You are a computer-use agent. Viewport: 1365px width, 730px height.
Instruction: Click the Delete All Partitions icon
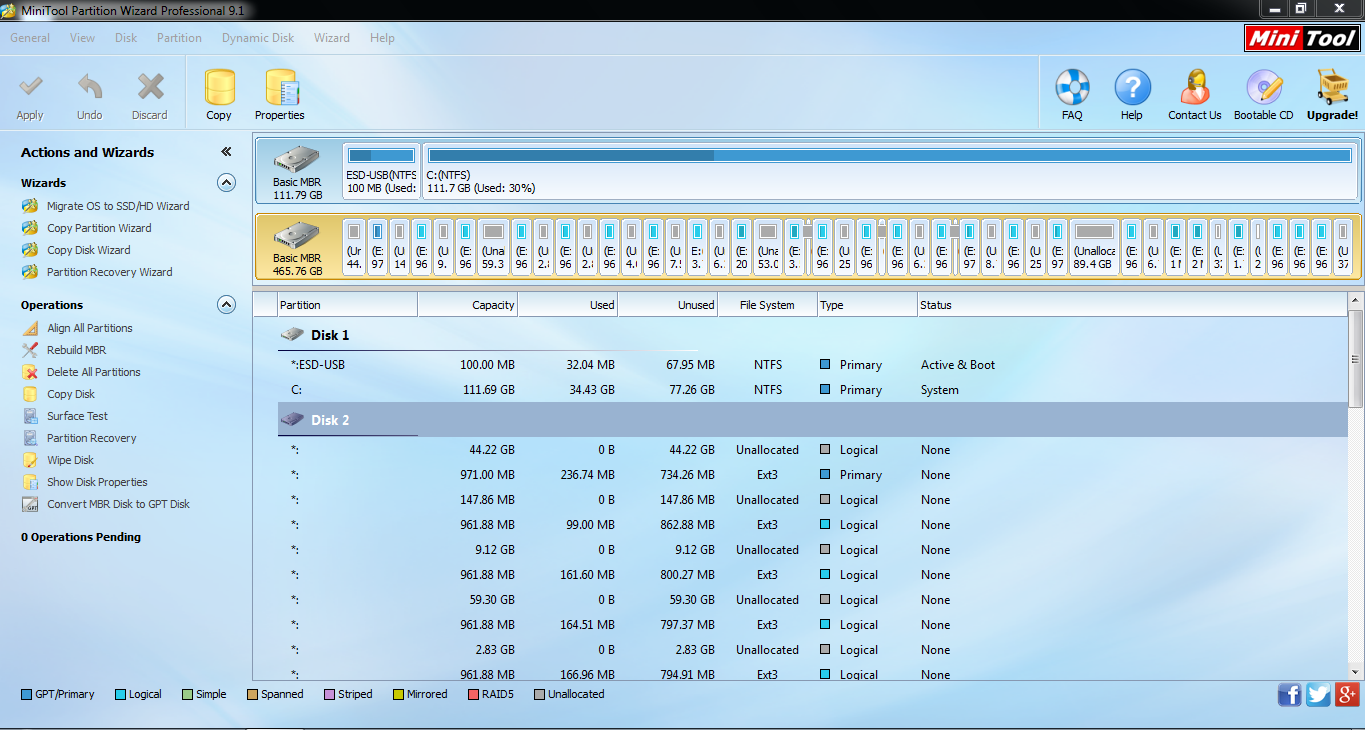coord(30,372)
